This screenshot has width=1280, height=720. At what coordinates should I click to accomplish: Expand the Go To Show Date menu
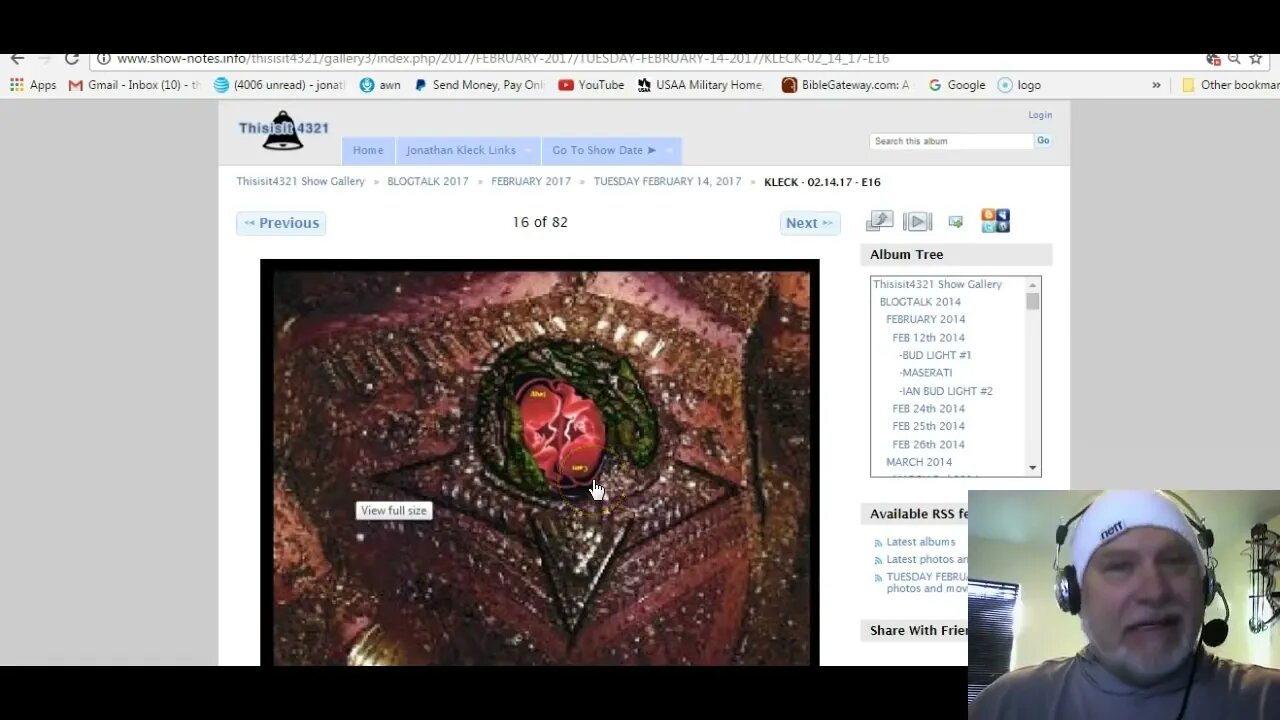(x=611, y=150)
